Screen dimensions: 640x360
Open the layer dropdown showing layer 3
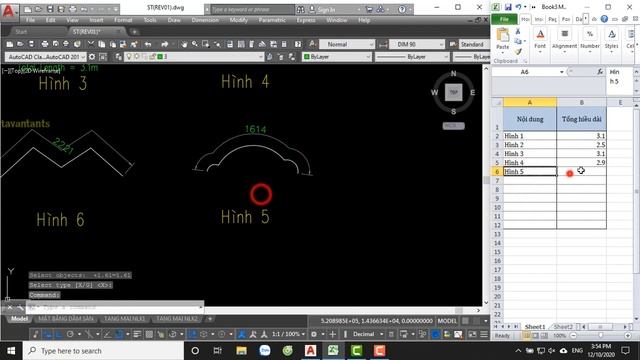click(x=194, y=57)
